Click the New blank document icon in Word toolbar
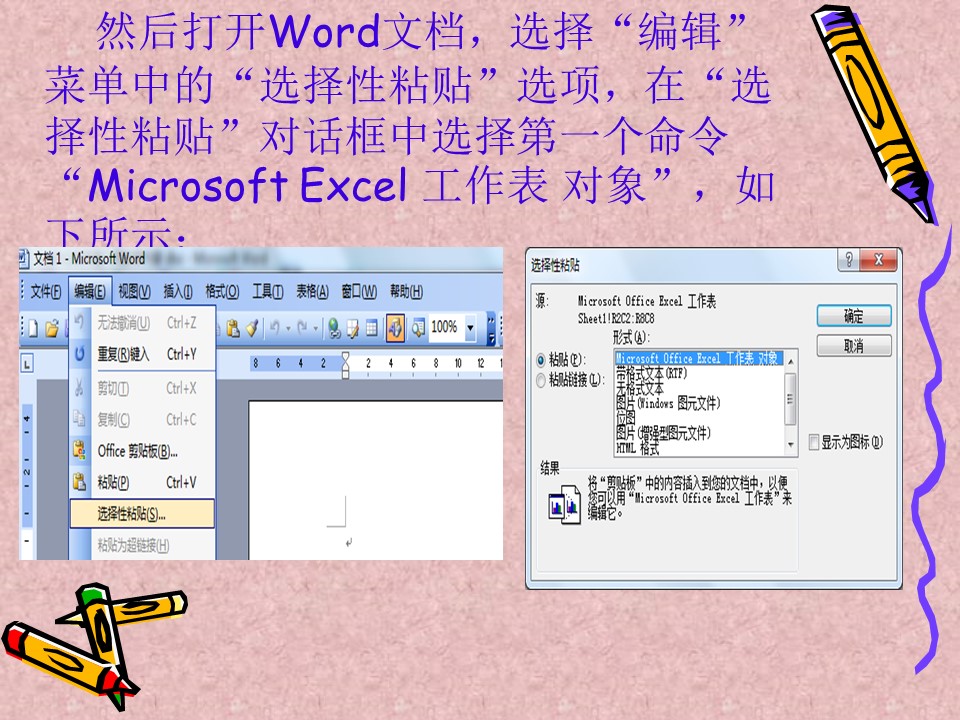 coord(33,329)
